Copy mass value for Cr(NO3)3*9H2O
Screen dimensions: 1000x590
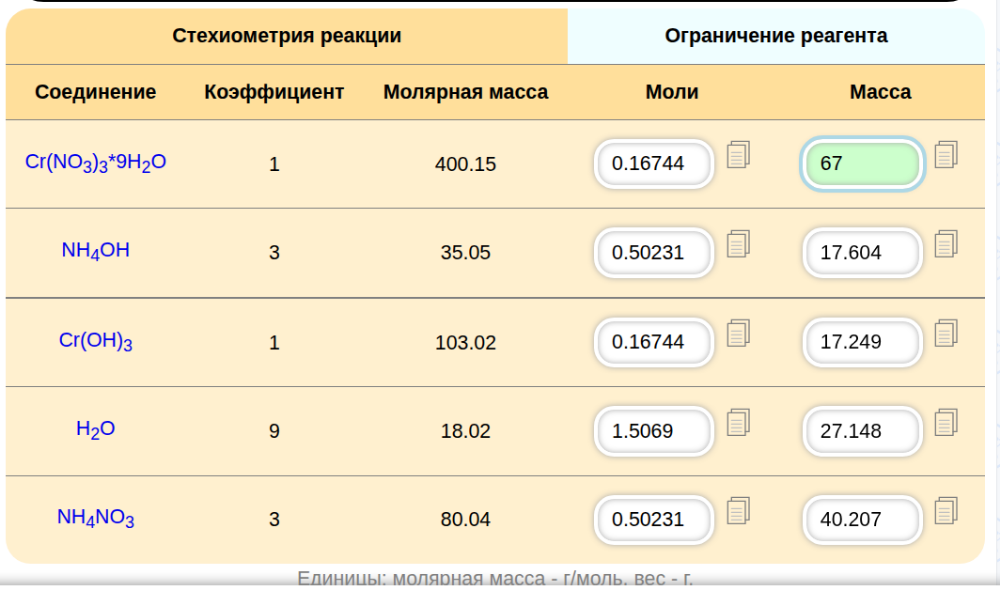(946, 154)
